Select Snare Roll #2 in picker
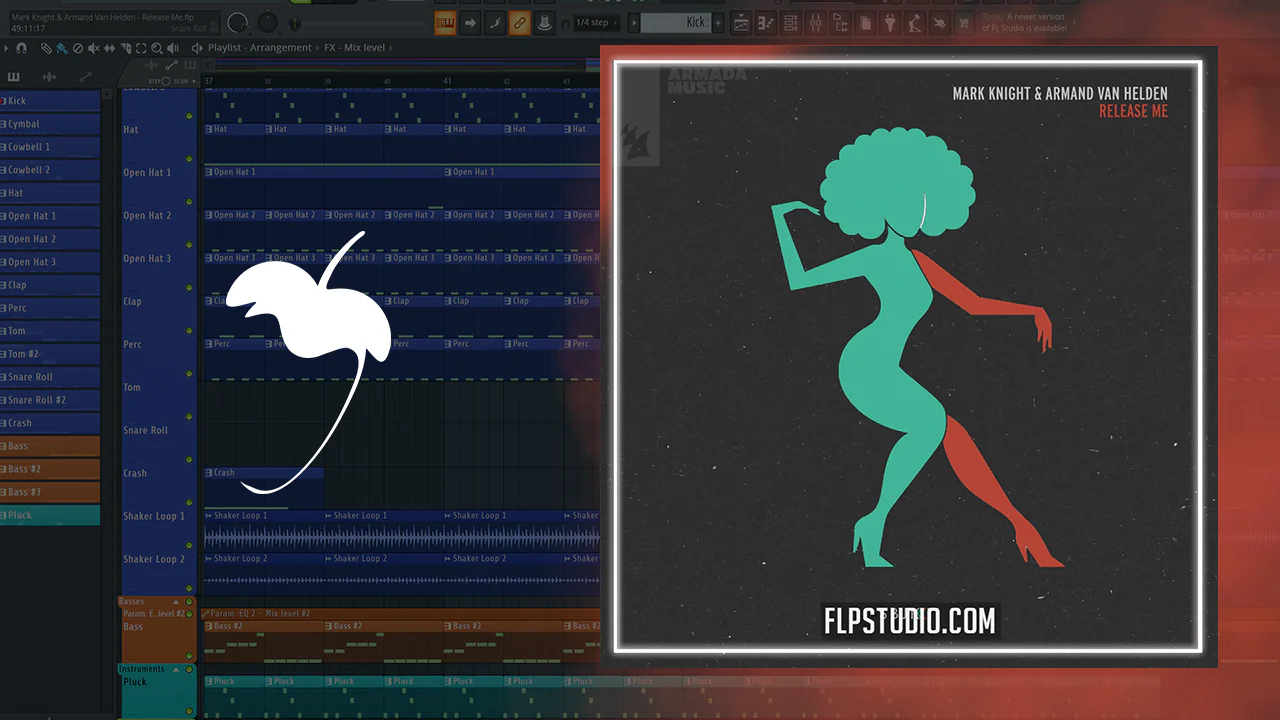The width and height of the screenshot is (1280, 720). click(x=50, y=400)
